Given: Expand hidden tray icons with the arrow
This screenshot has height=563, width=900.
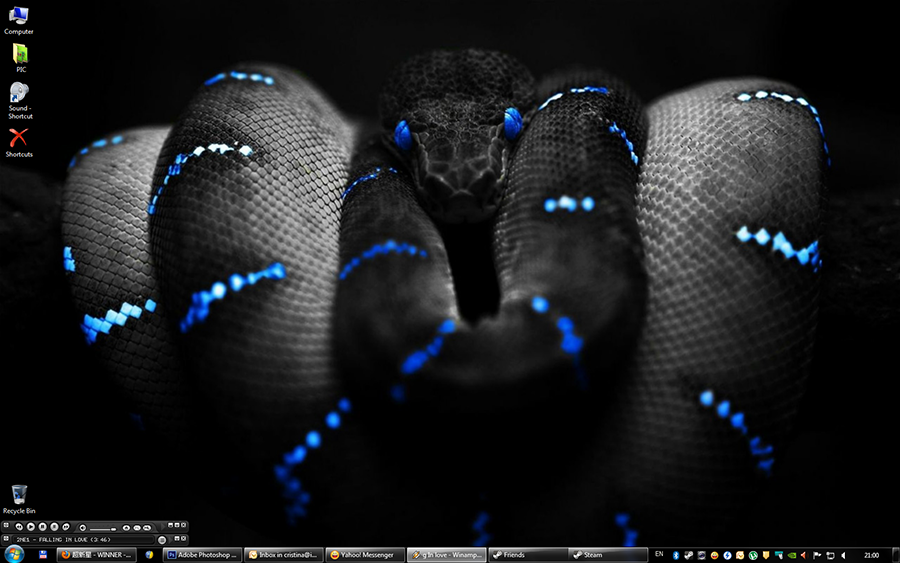Looking at the screenshot, I should [x=843, y=555].
